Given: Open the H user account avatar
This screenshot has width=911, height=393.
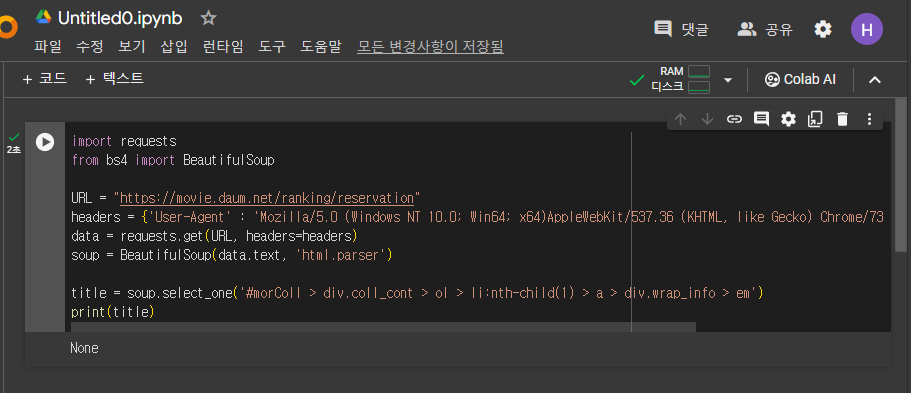Looking at the screenshot, I should (867, 29).
